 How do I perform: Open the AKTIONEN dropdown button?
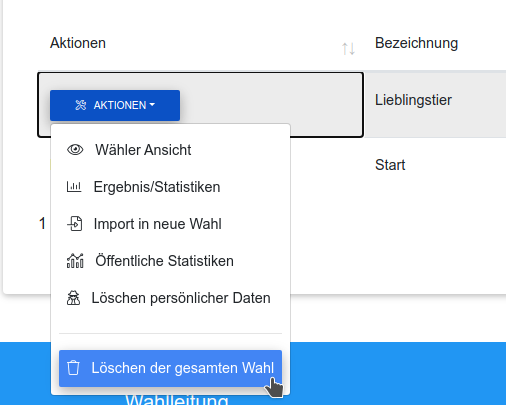(x=115, y=105)
